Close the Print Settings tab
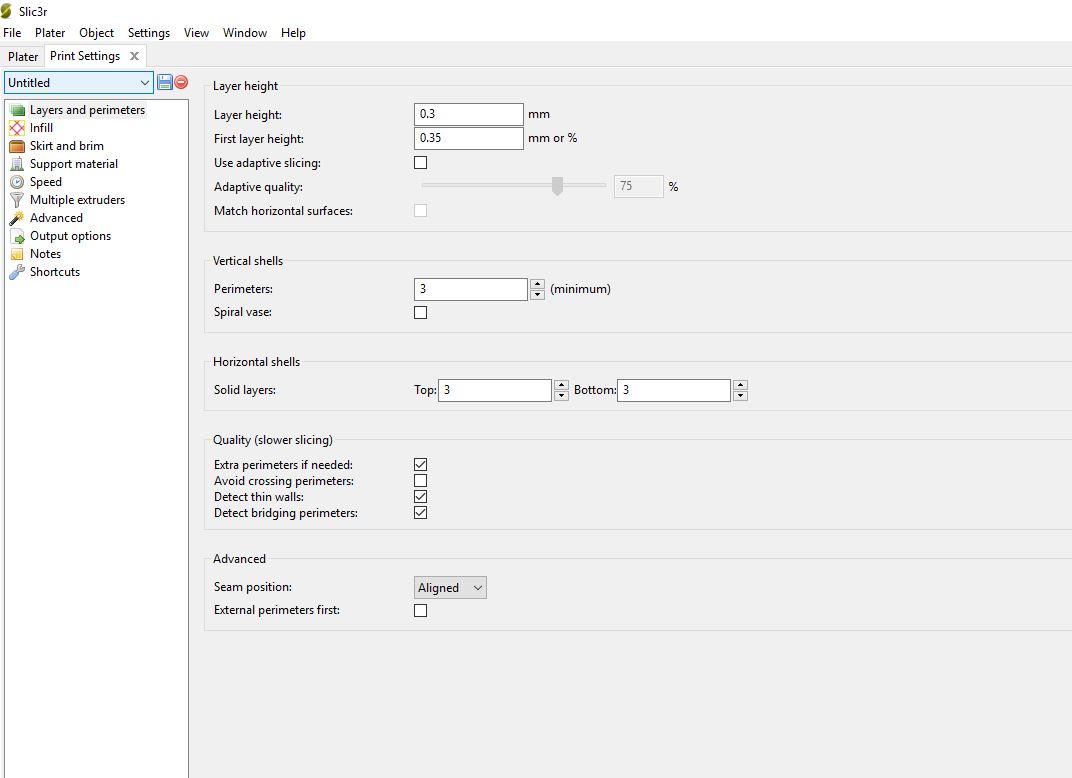This screenshot has height=778, width=1072. (x=134, y=57)
